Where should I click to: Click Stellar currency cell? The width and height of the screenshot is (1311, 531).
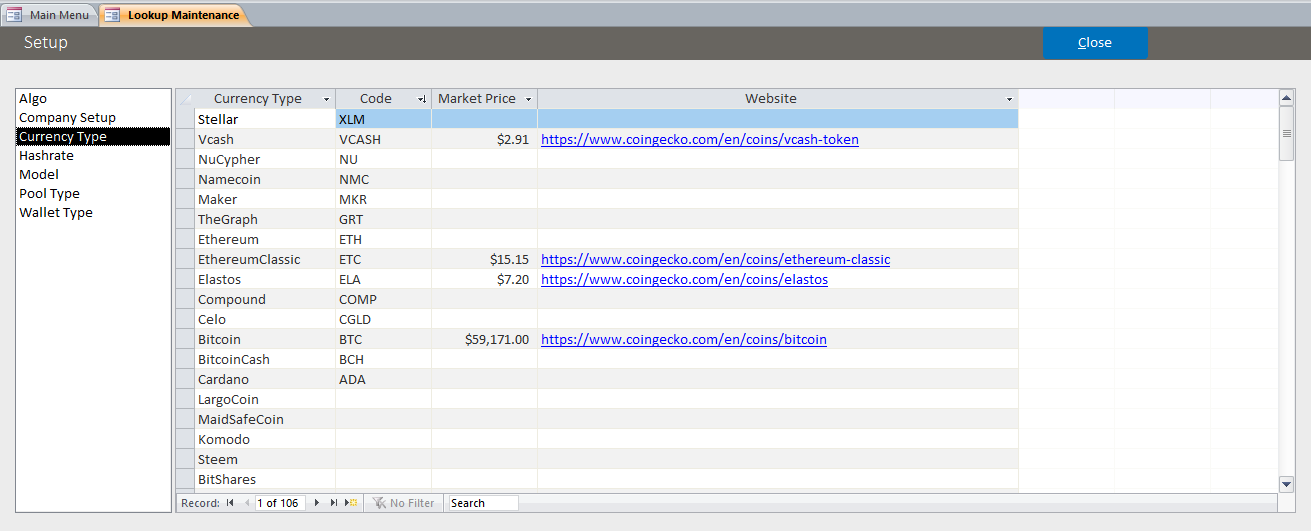pyautogui.click(x=265, y=120)
